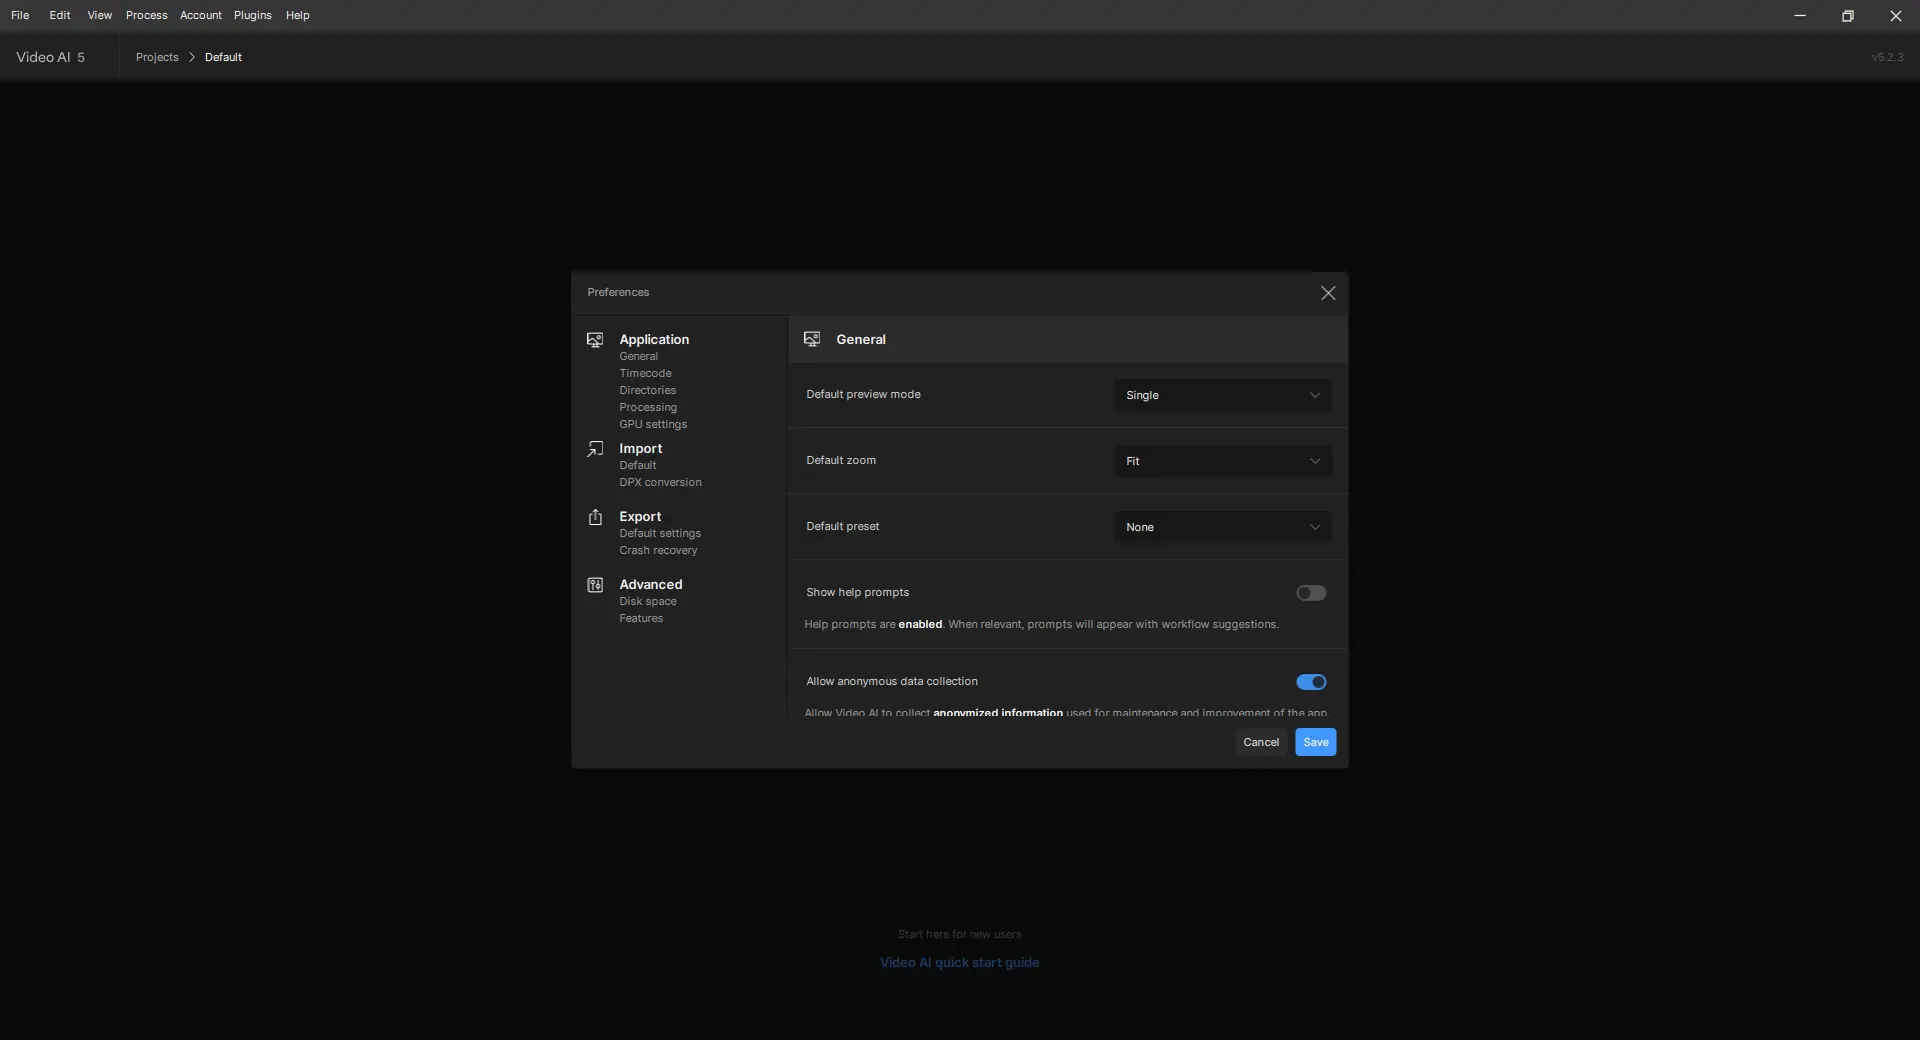The height and width of the screenshot is (1040, 1920).
Task: Disable Allow anonymous data collection switch
Action: [1311, 683]
